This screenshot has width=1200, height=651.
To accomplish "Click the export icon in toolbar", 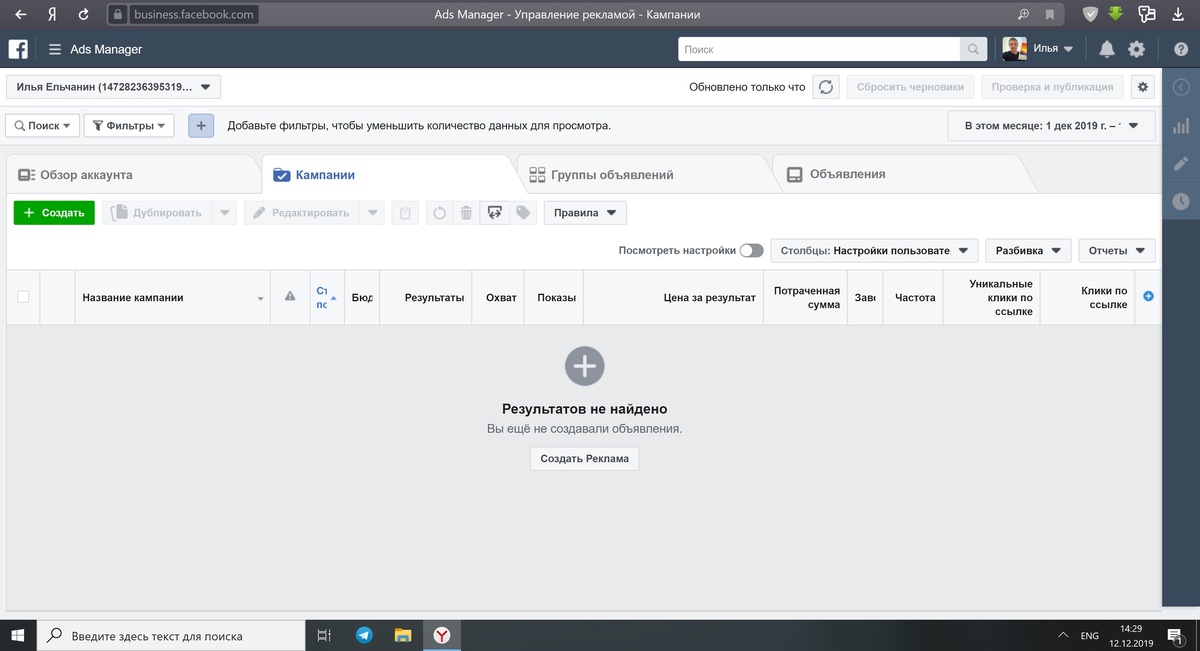I will tap(494, 213).
